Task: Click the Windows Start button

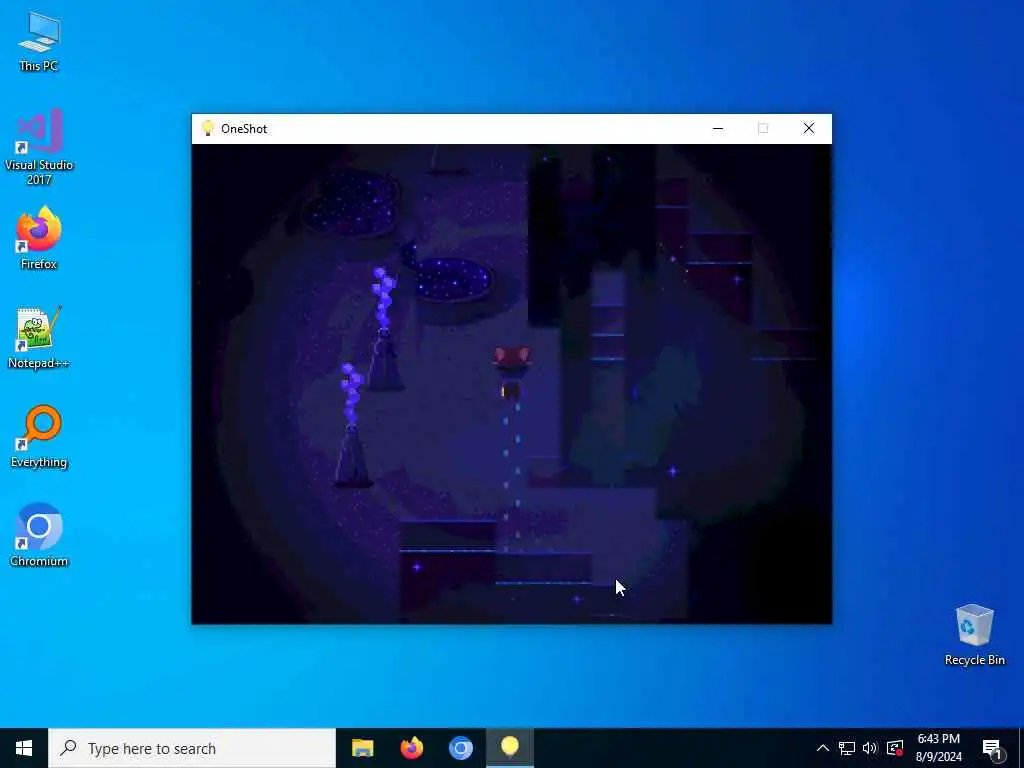Action: coord(24,748)
